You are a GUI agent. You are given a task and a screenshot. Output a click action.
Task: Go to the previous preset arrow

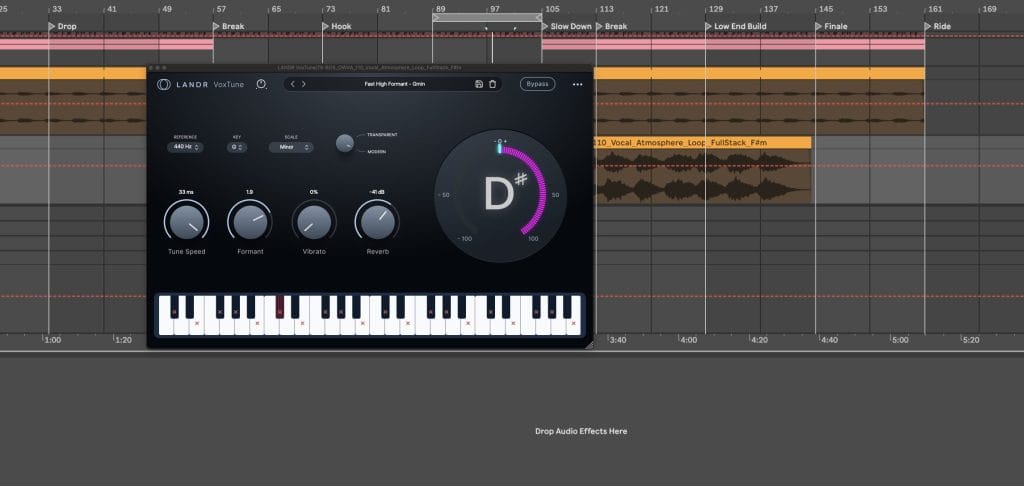tap(292, 84)
